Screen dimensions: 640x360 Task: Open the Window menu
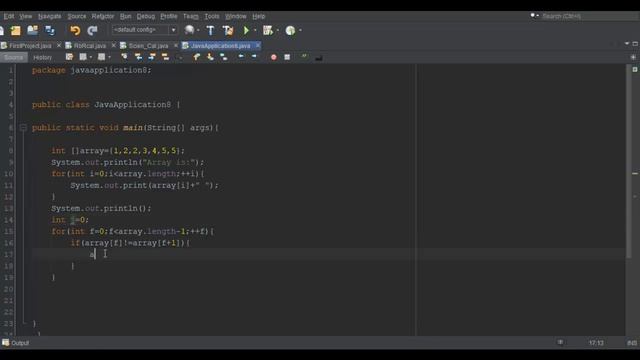[x=236, y=16]
